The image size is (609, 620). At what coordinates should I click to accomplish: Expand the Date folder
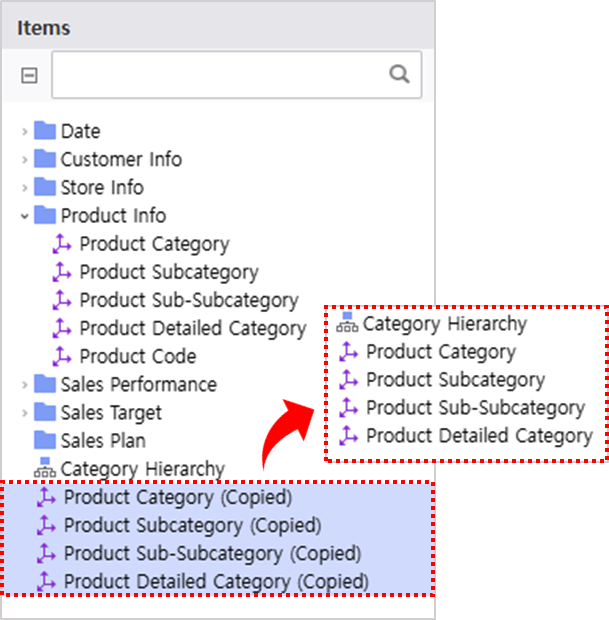[x=25, y=132]
